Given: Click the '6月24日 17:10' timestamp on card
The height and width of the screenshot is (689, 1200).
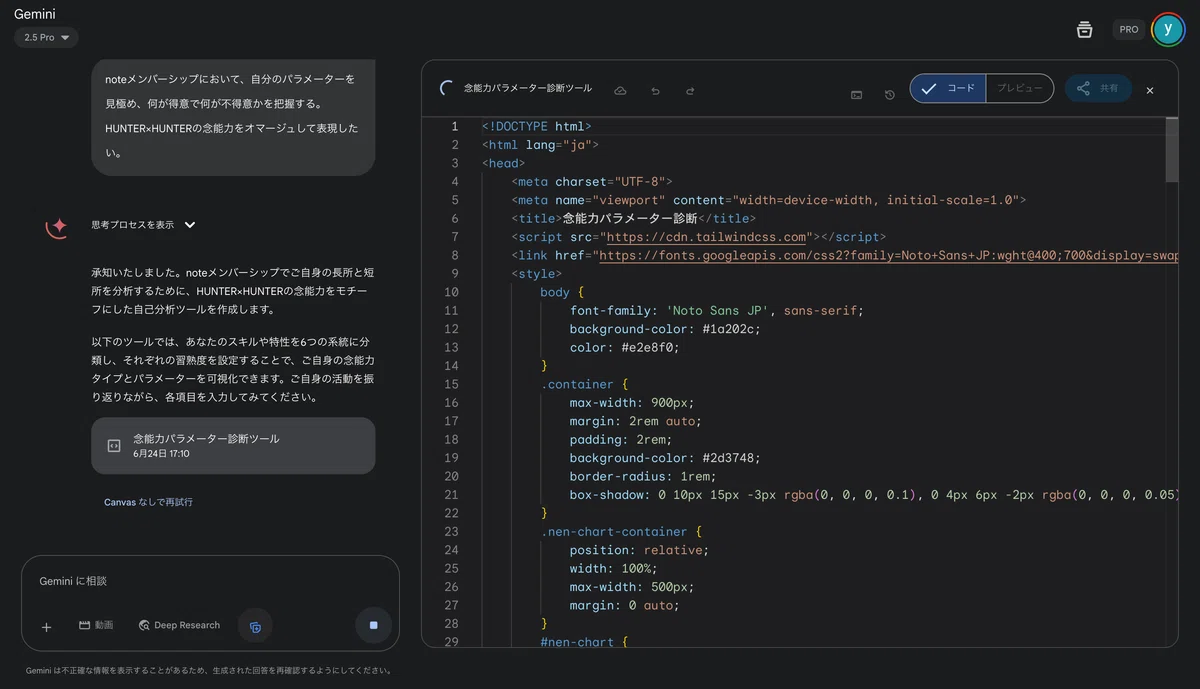Looking at the screenshot, I should [x=161, y=454].
